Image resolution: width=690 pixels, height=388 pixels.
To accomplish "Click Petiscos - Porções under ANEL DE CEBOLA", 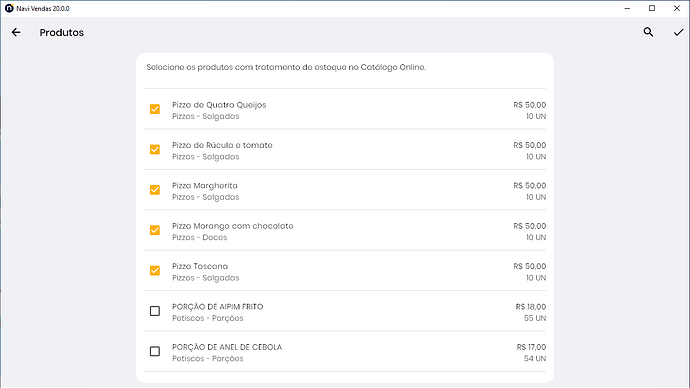I will click(208, 359).
